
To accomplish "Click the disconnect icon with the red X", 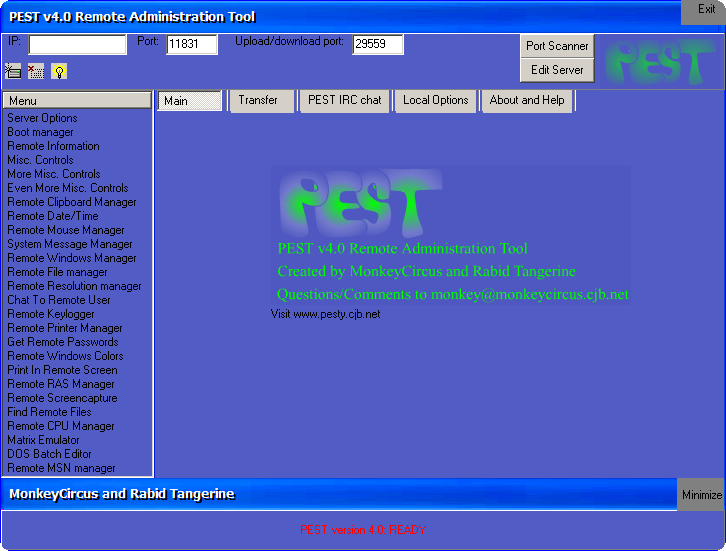I will [x=36, y=71].
